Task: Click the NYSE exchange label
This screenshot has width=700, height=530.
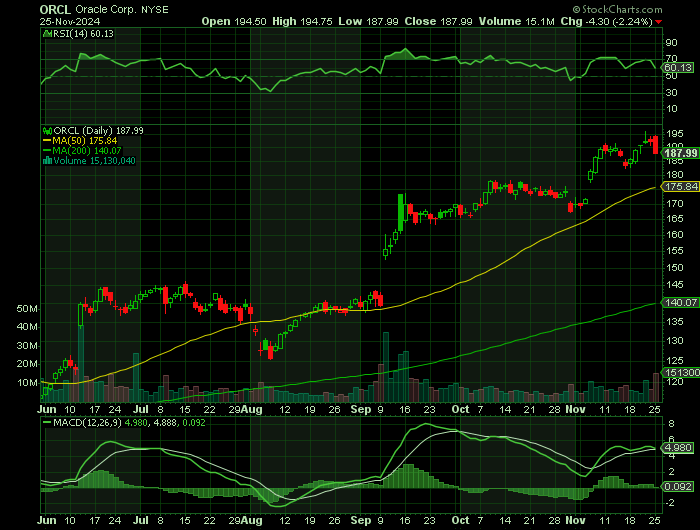Action: point(154,9)
